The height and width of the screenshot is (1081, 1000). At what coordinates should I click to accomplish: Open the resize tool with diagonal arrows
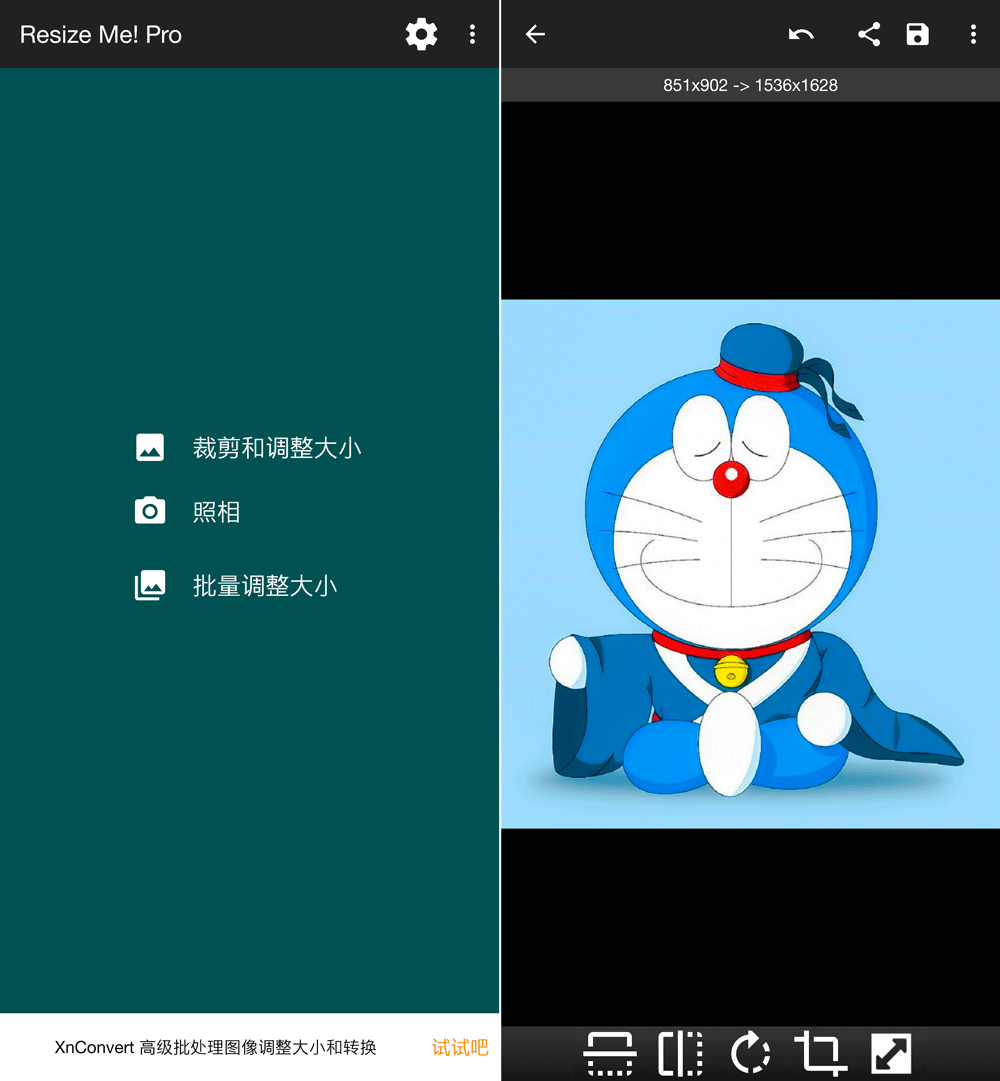click(890, 1053)
